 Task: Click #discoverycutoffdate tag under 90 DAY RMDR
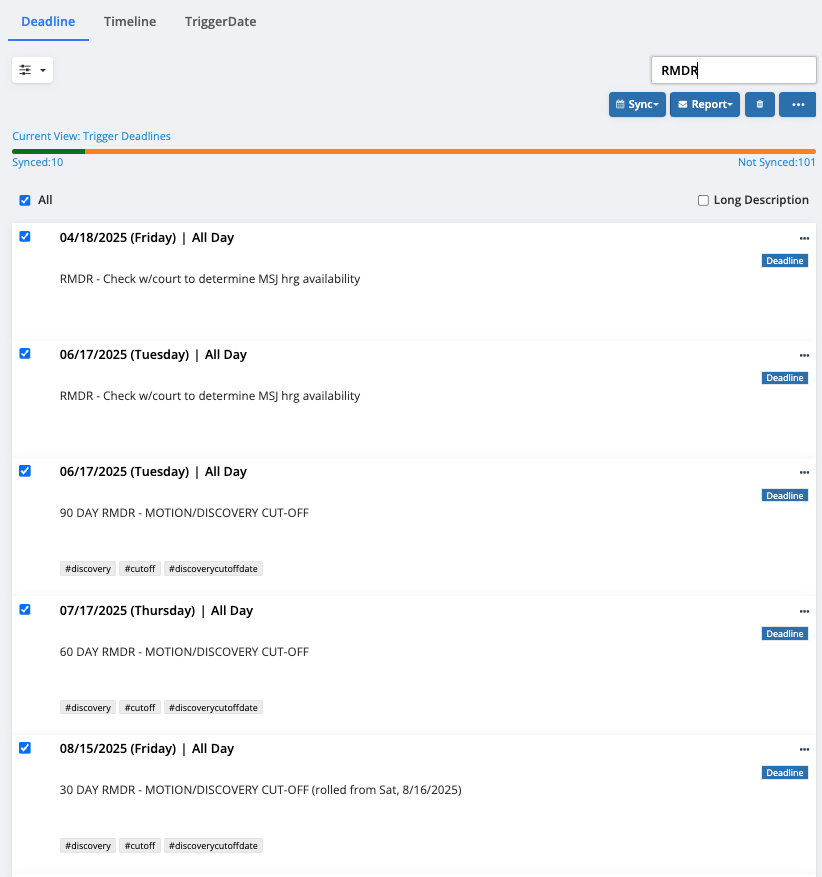point(213,569)
